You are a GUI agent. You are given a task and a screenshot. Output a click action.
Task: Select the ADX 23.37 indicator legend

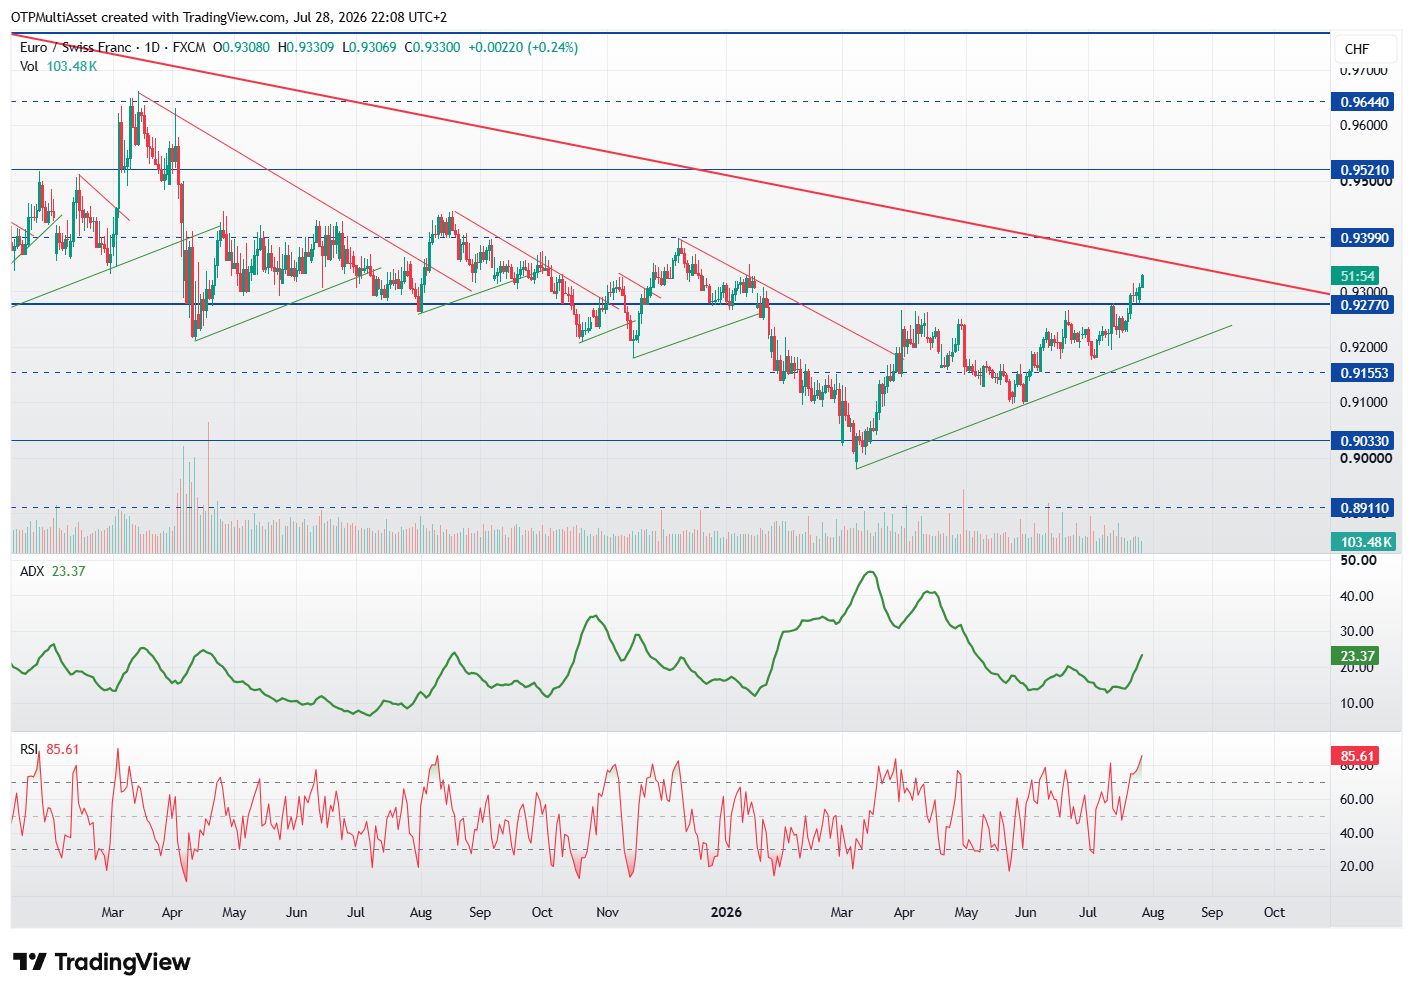click(52, 571)
